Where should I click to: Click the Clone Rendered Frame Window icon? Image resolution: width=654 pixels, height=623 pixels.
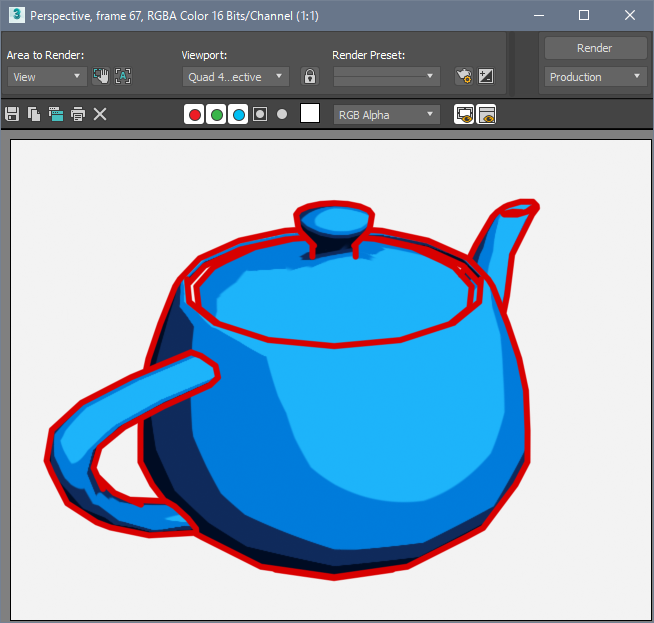(x=56, y=114)
